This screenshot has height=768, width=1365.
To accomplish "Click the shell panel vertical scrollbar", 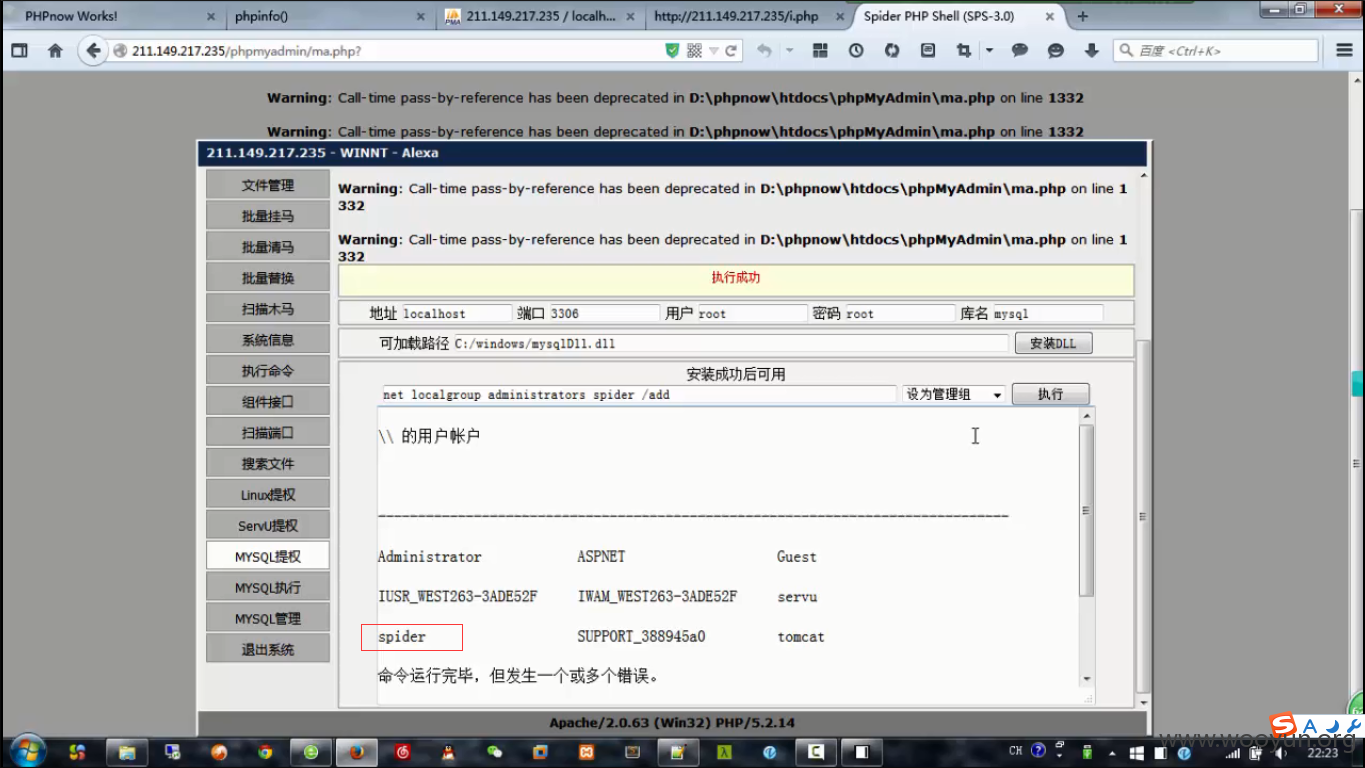I will (x=1141, y=517).
